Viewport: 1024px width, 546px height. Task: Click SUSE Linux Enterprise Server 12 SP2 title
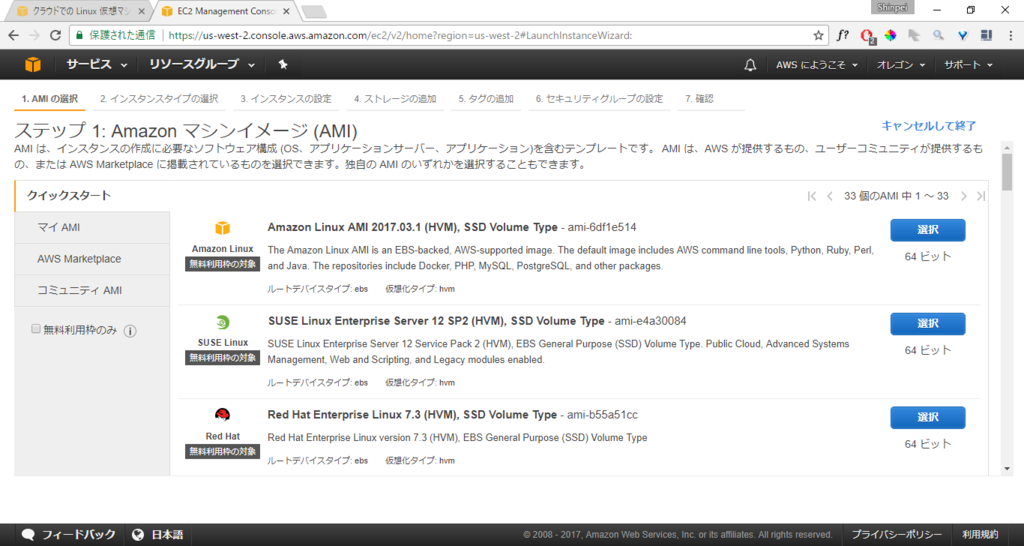point(436,321)
